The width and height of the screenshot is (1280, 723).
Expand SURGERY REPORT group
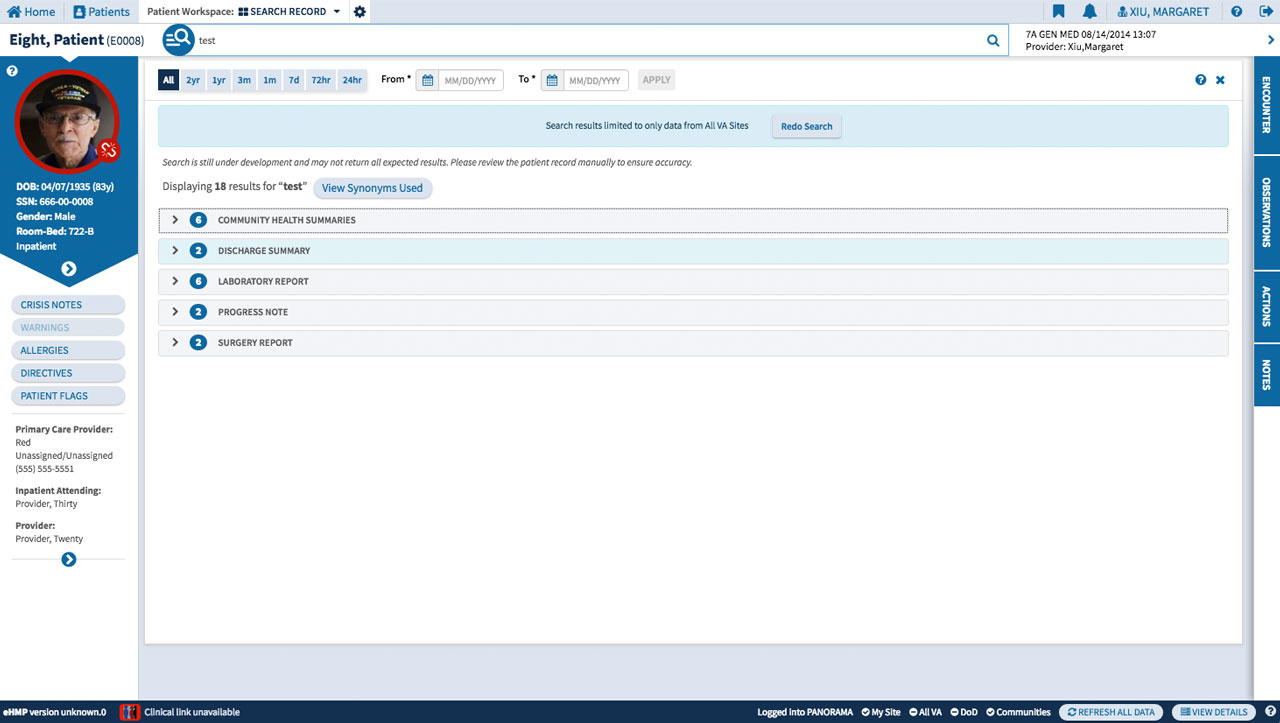pos(693,343)
